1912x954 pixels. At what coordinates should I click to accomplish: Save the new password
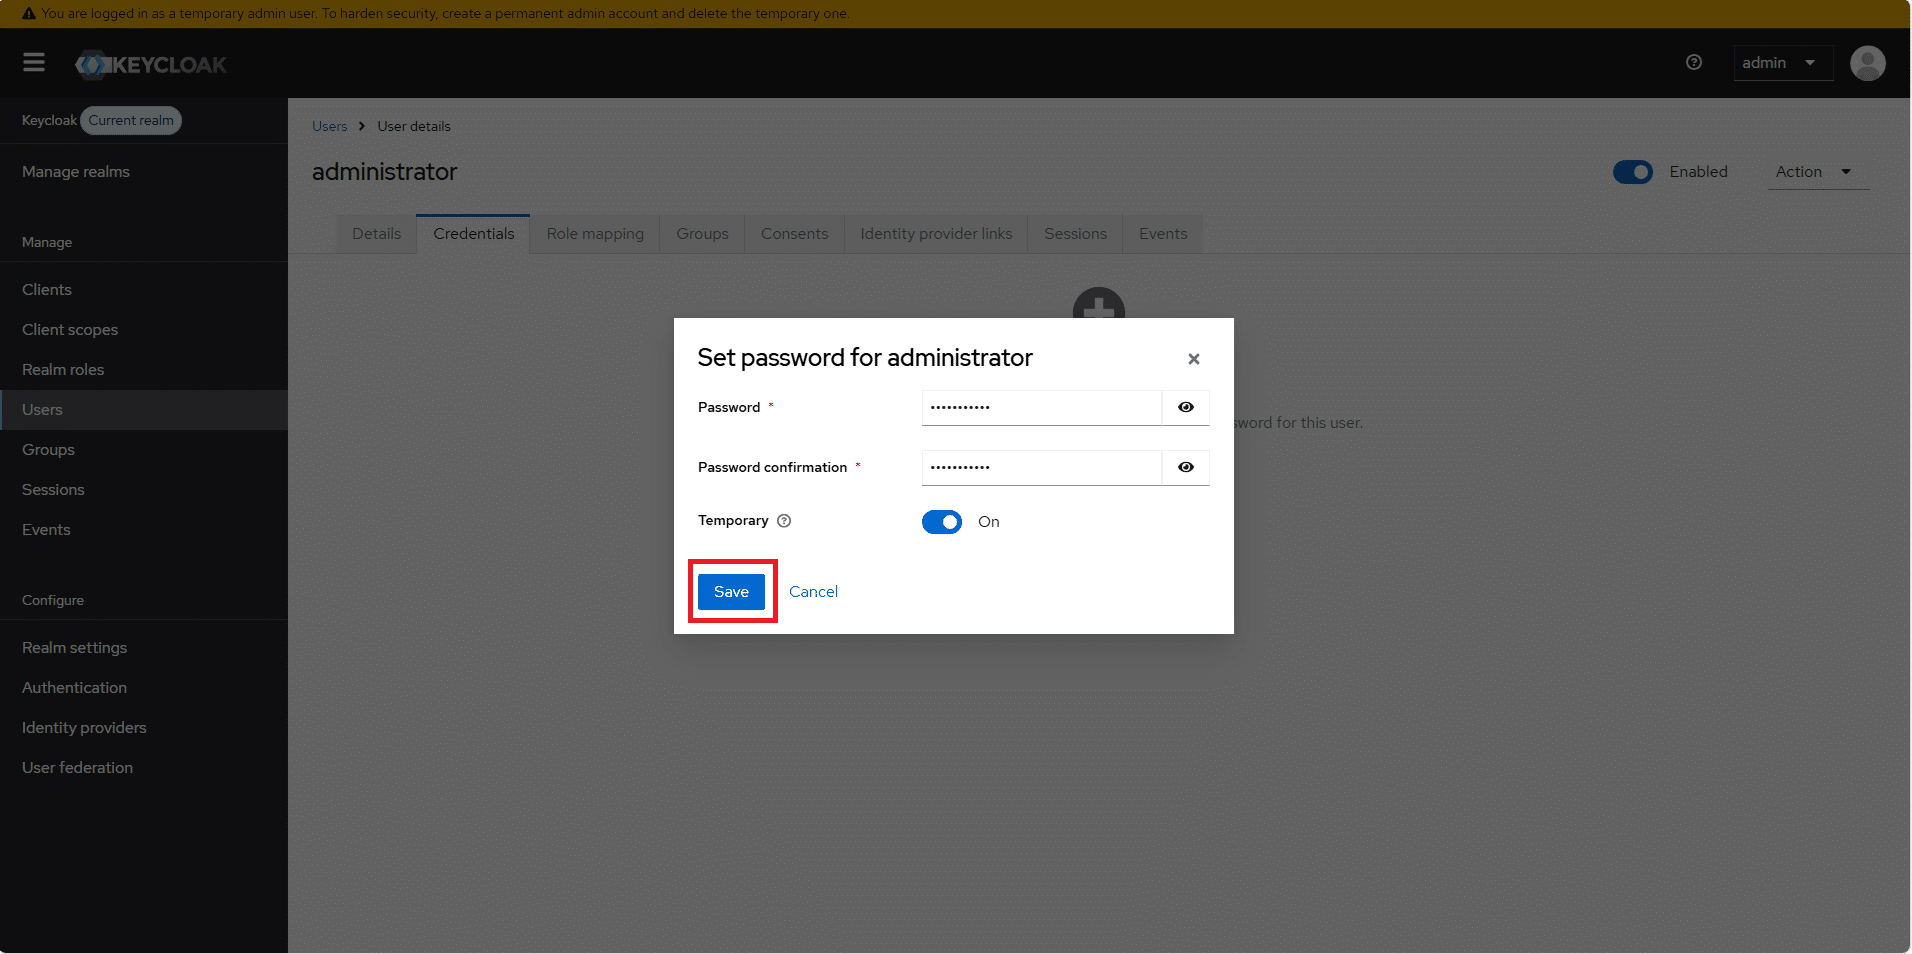point(731,592)
